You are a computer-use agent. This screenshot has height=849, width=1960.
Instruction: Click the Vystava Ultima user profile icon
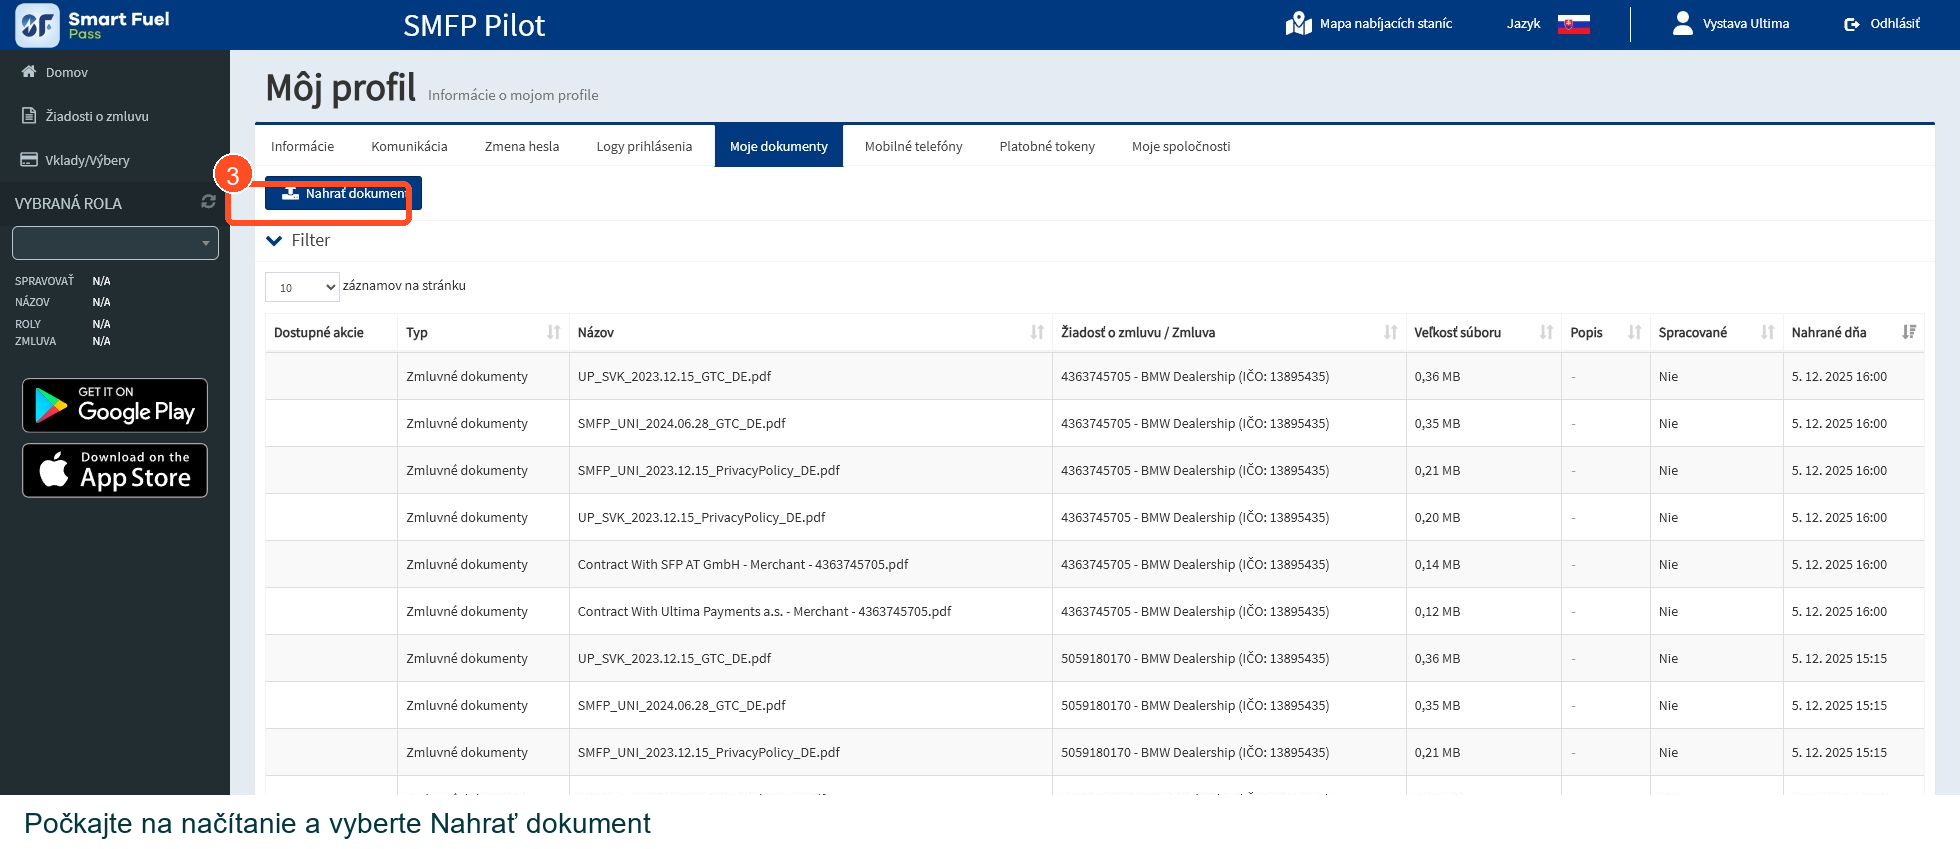[x=1682, y=23]
